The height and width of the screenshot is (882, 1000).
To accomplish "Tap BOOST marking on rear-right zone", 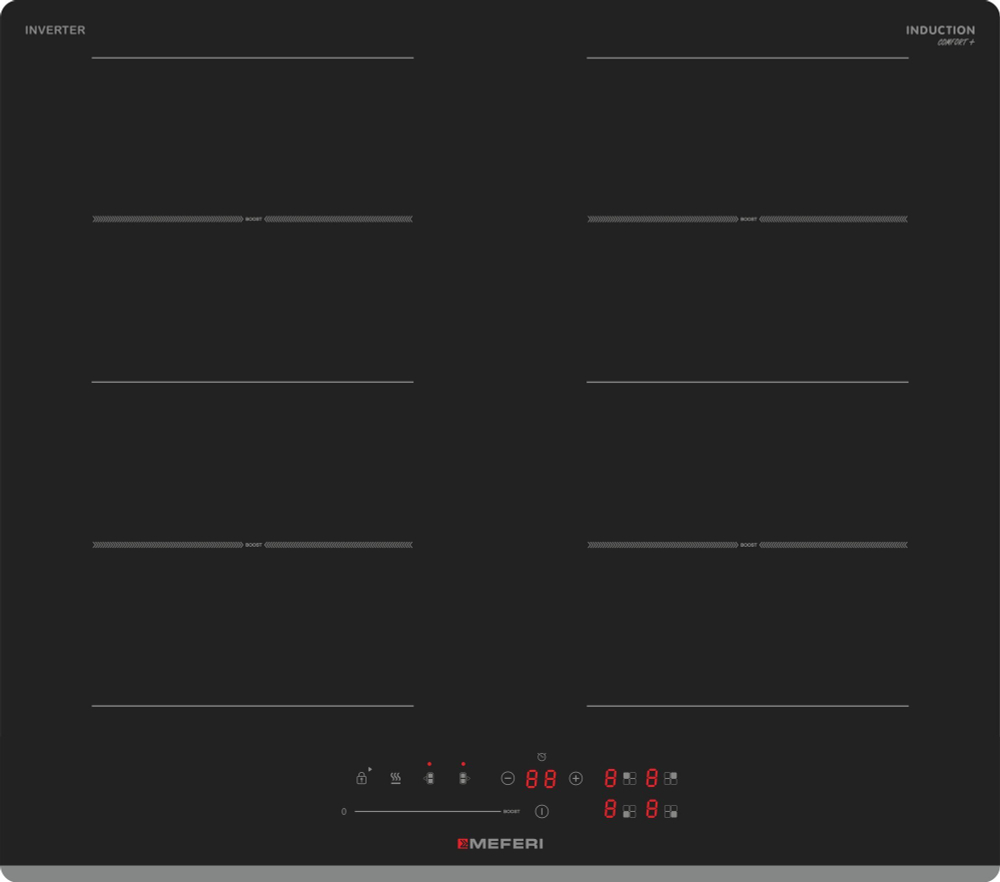I will [749, 219].
